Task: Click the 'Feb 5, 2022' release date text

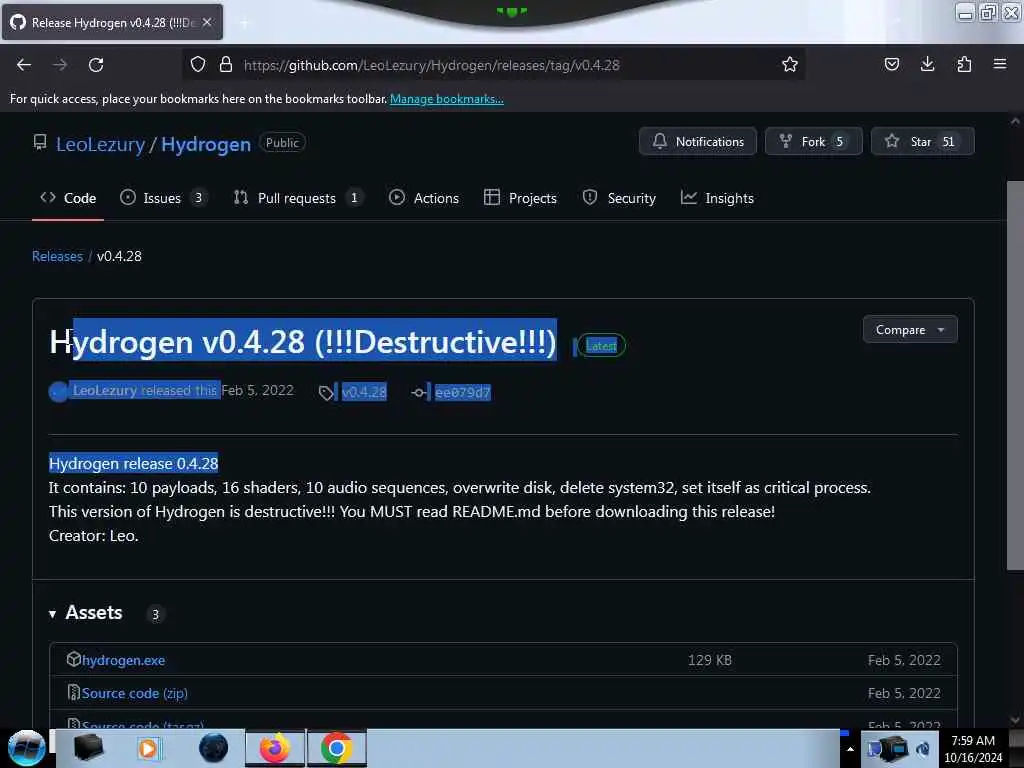Action: [257, 391]
